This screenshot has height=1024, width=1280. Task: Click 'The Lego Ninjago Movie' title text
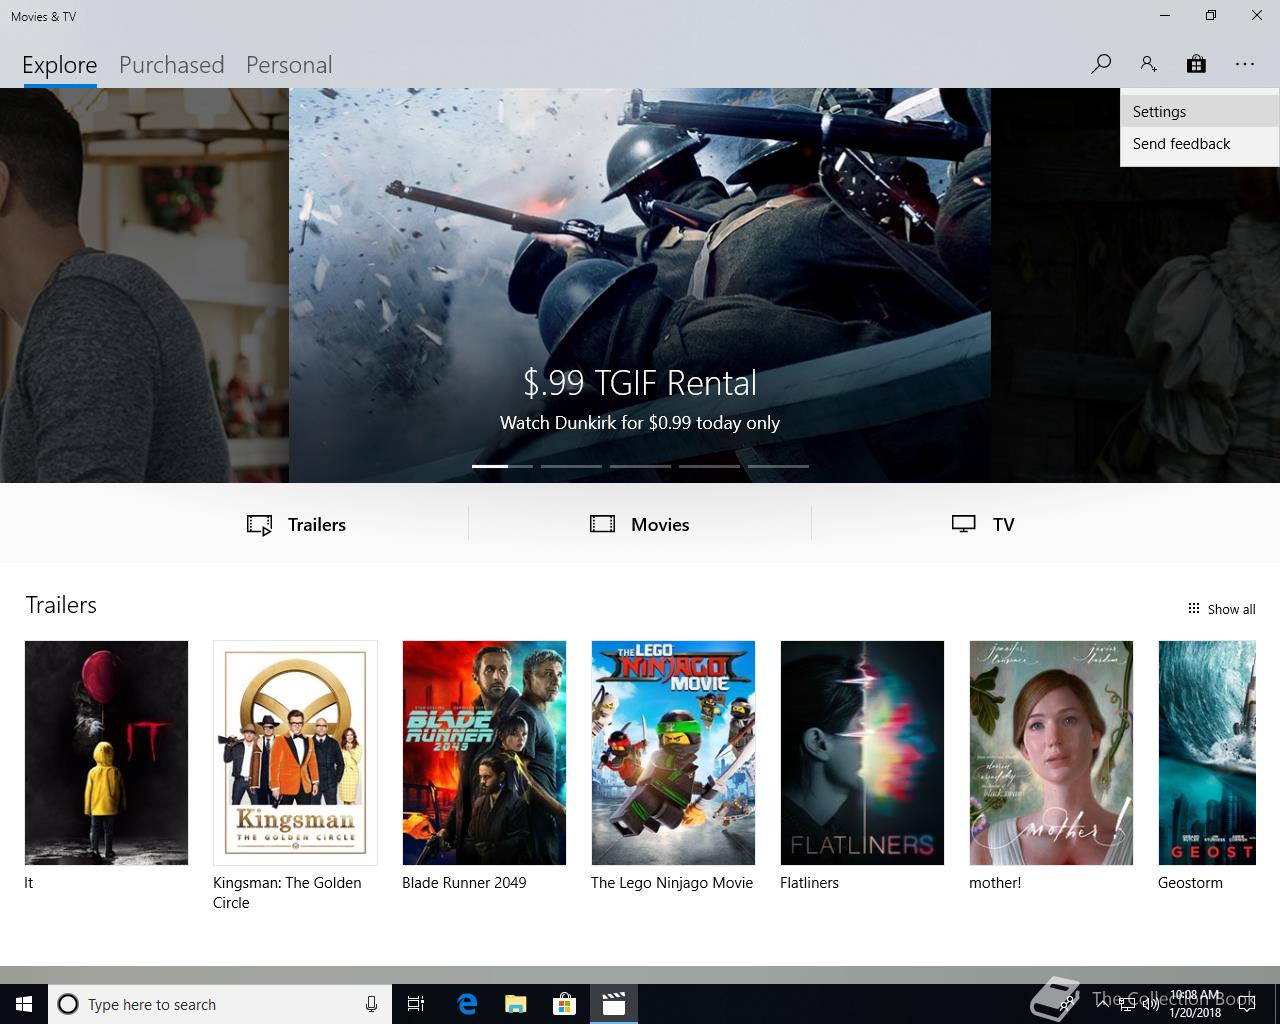click(x=672, y=883)
